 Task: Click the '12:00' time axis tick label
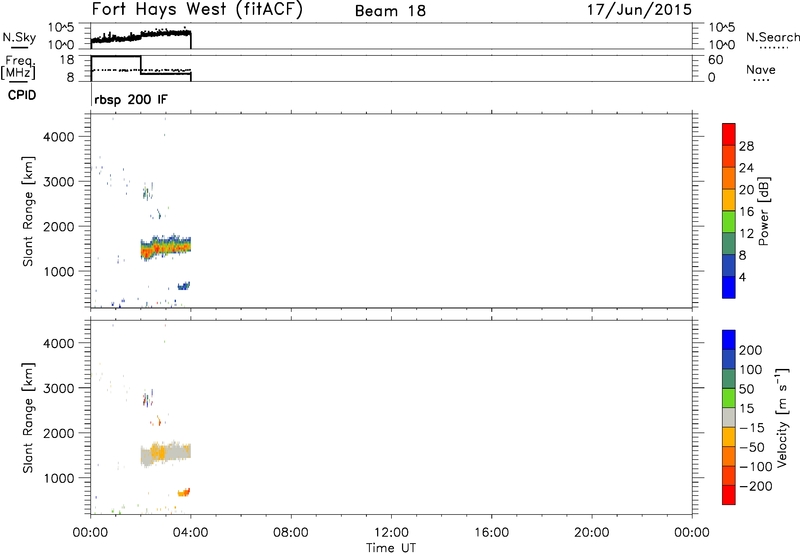(391, 533)
